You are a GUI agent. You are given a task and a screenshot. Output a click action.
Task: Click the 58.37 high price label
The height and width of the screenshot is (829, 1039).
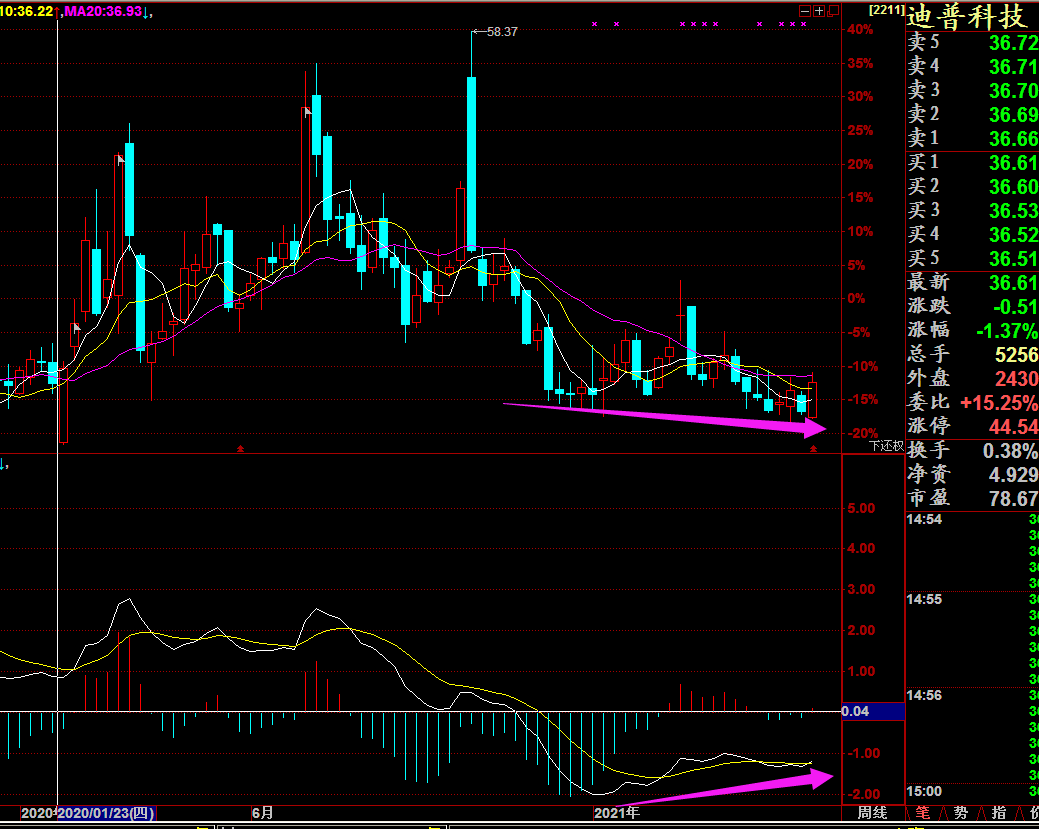coord(502,32)
